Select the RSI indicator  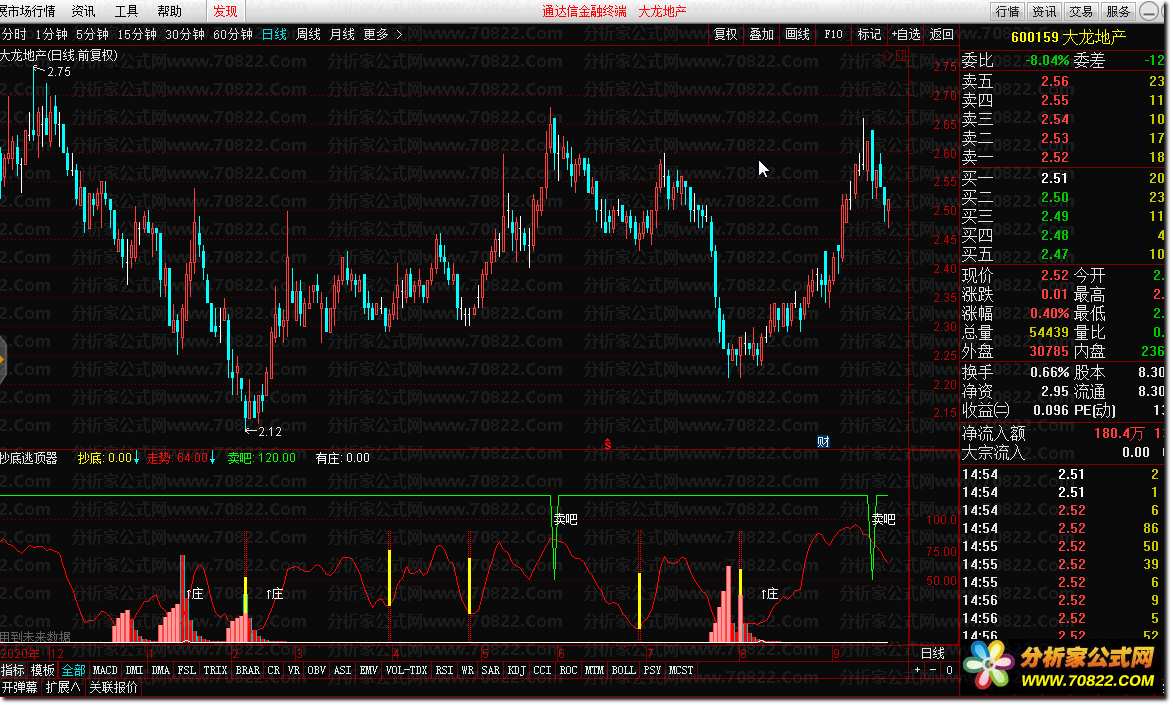(x=444, y=671)
